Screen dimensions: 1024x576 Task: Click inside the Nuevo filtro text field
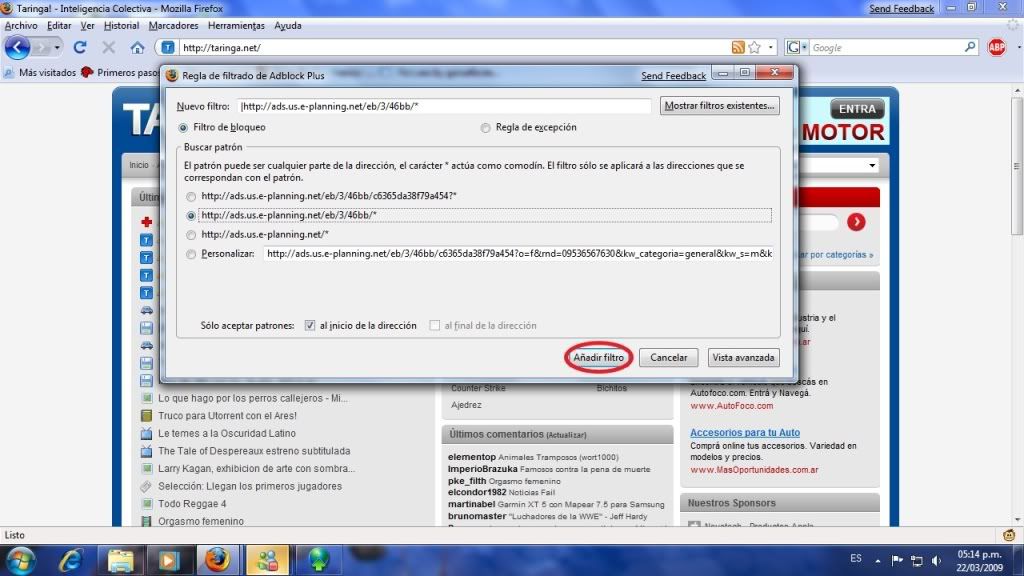coord(444,106)
